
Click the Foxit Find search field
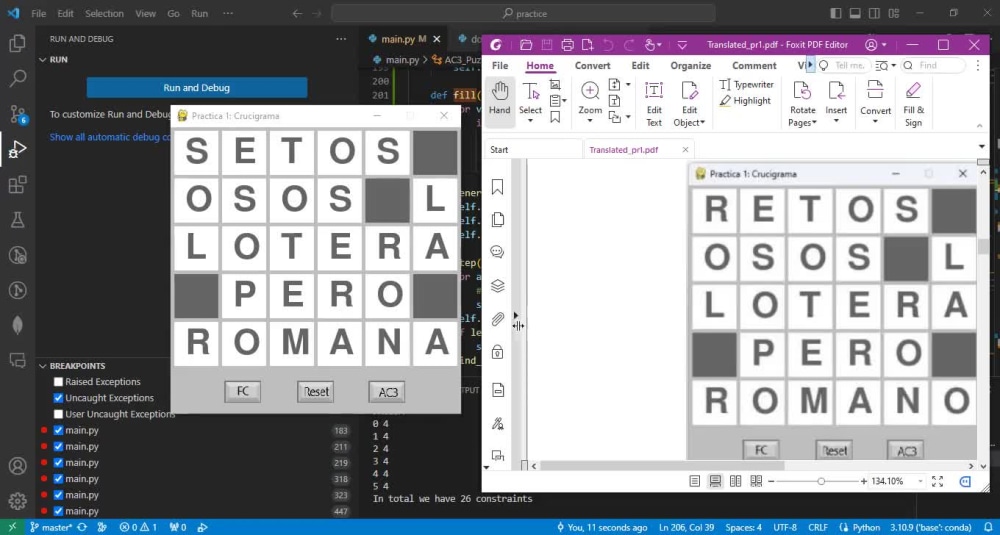tap(934, 65)
